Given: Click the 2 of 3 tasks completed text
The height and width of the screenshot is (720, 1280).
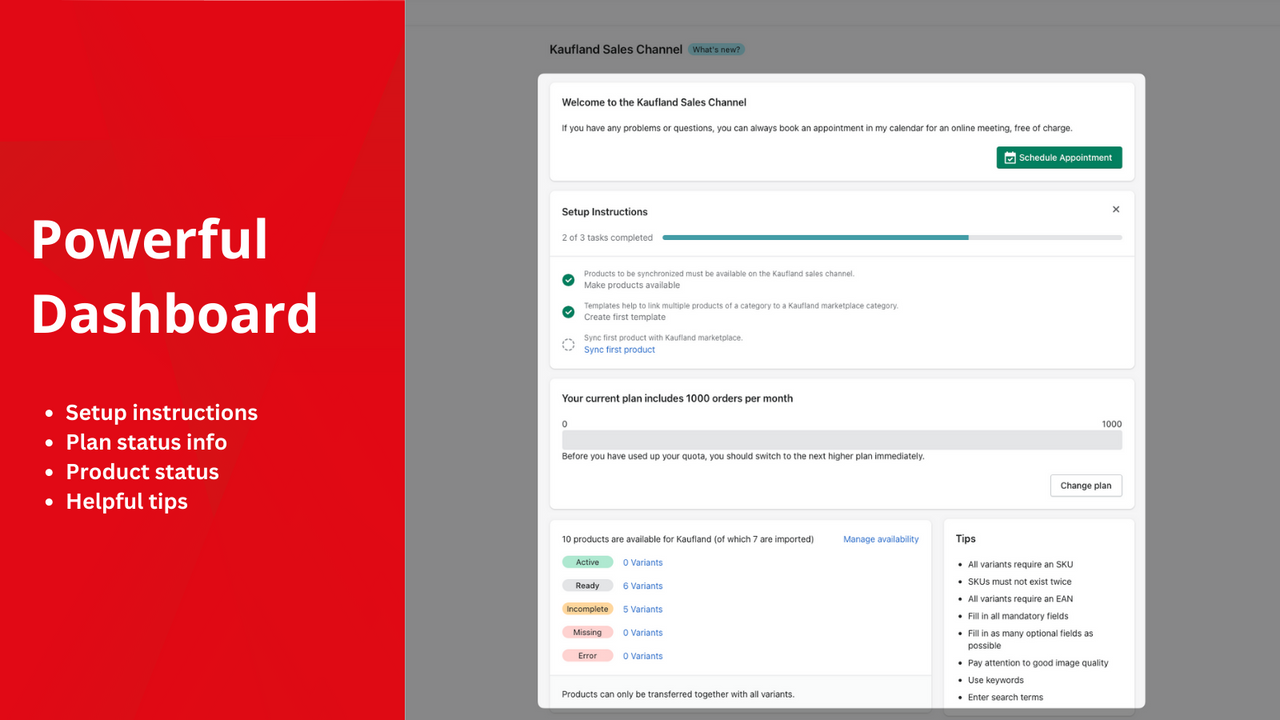Looking at the screenshot, I should pyautogui.click(x=607, y=238).
